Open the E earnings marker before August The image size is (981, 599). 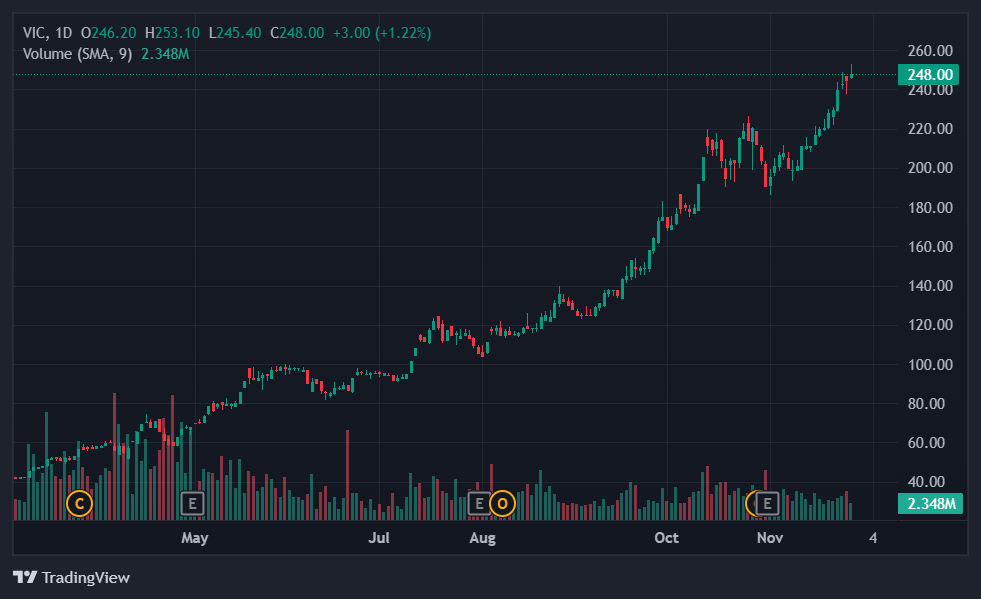point(479,503)
